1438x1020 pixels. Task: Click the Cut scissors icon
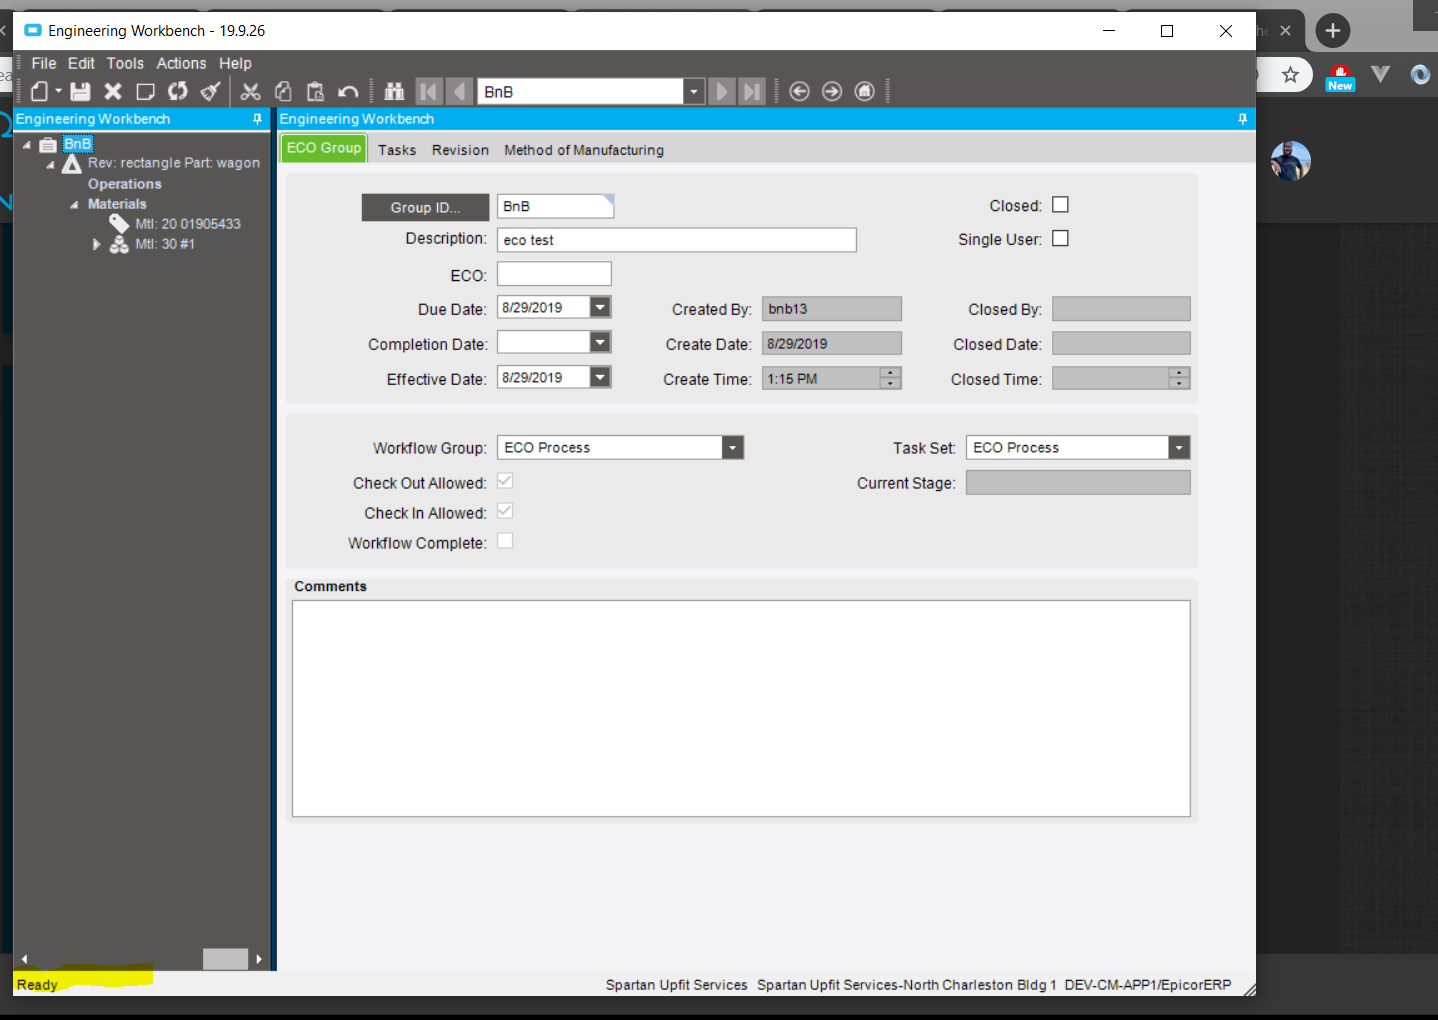coord(250,91)
